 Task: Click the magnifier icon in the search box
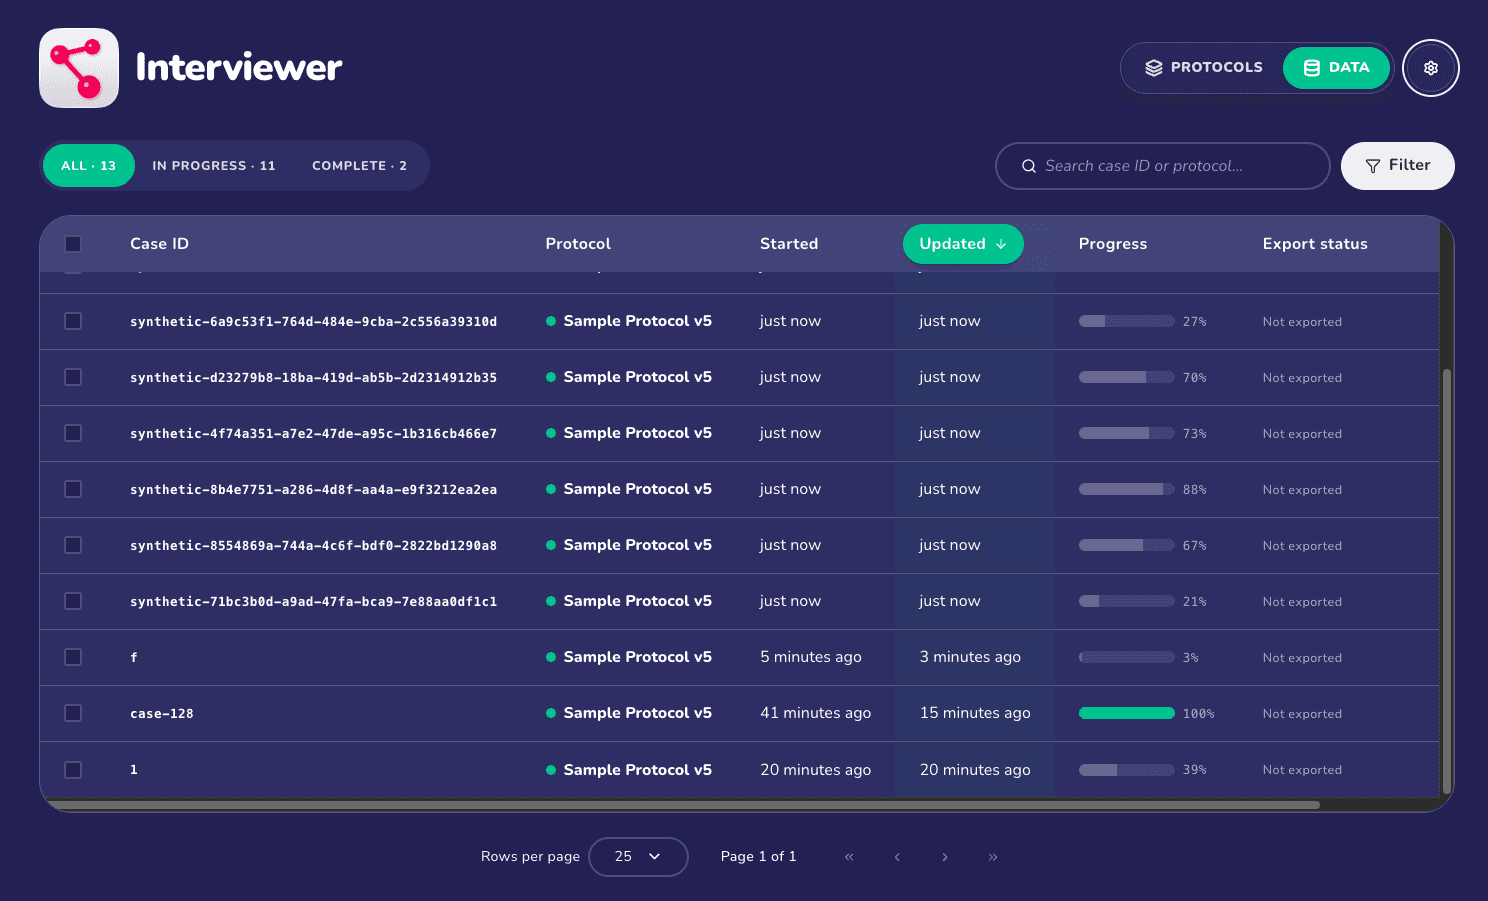click(x=1028, y=166)
